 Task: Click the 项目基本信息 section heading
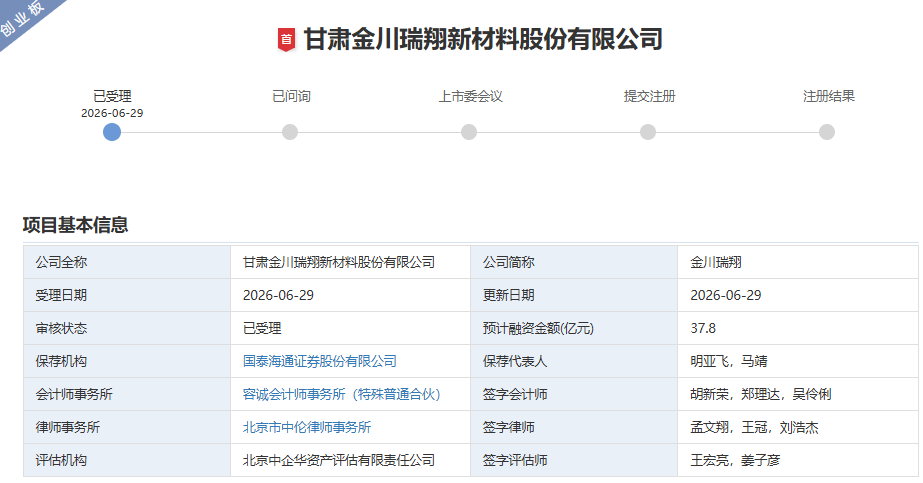click(x=75, y=225)
